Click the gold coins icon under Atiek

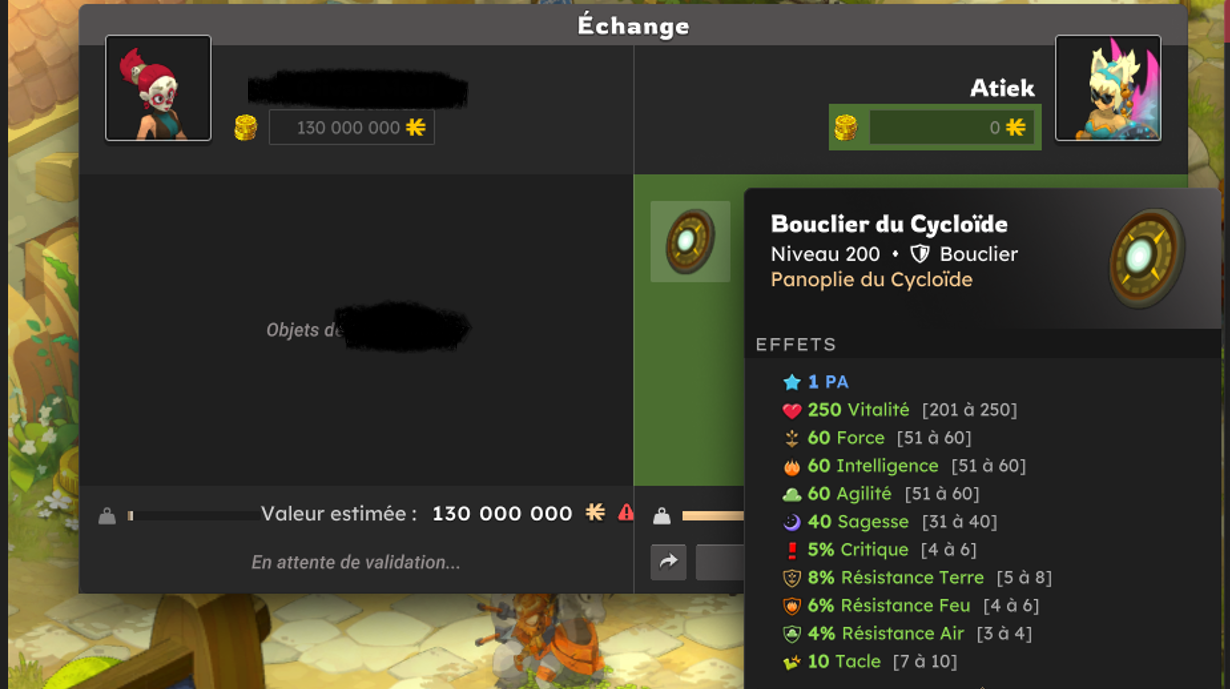[x=846, y=127]
